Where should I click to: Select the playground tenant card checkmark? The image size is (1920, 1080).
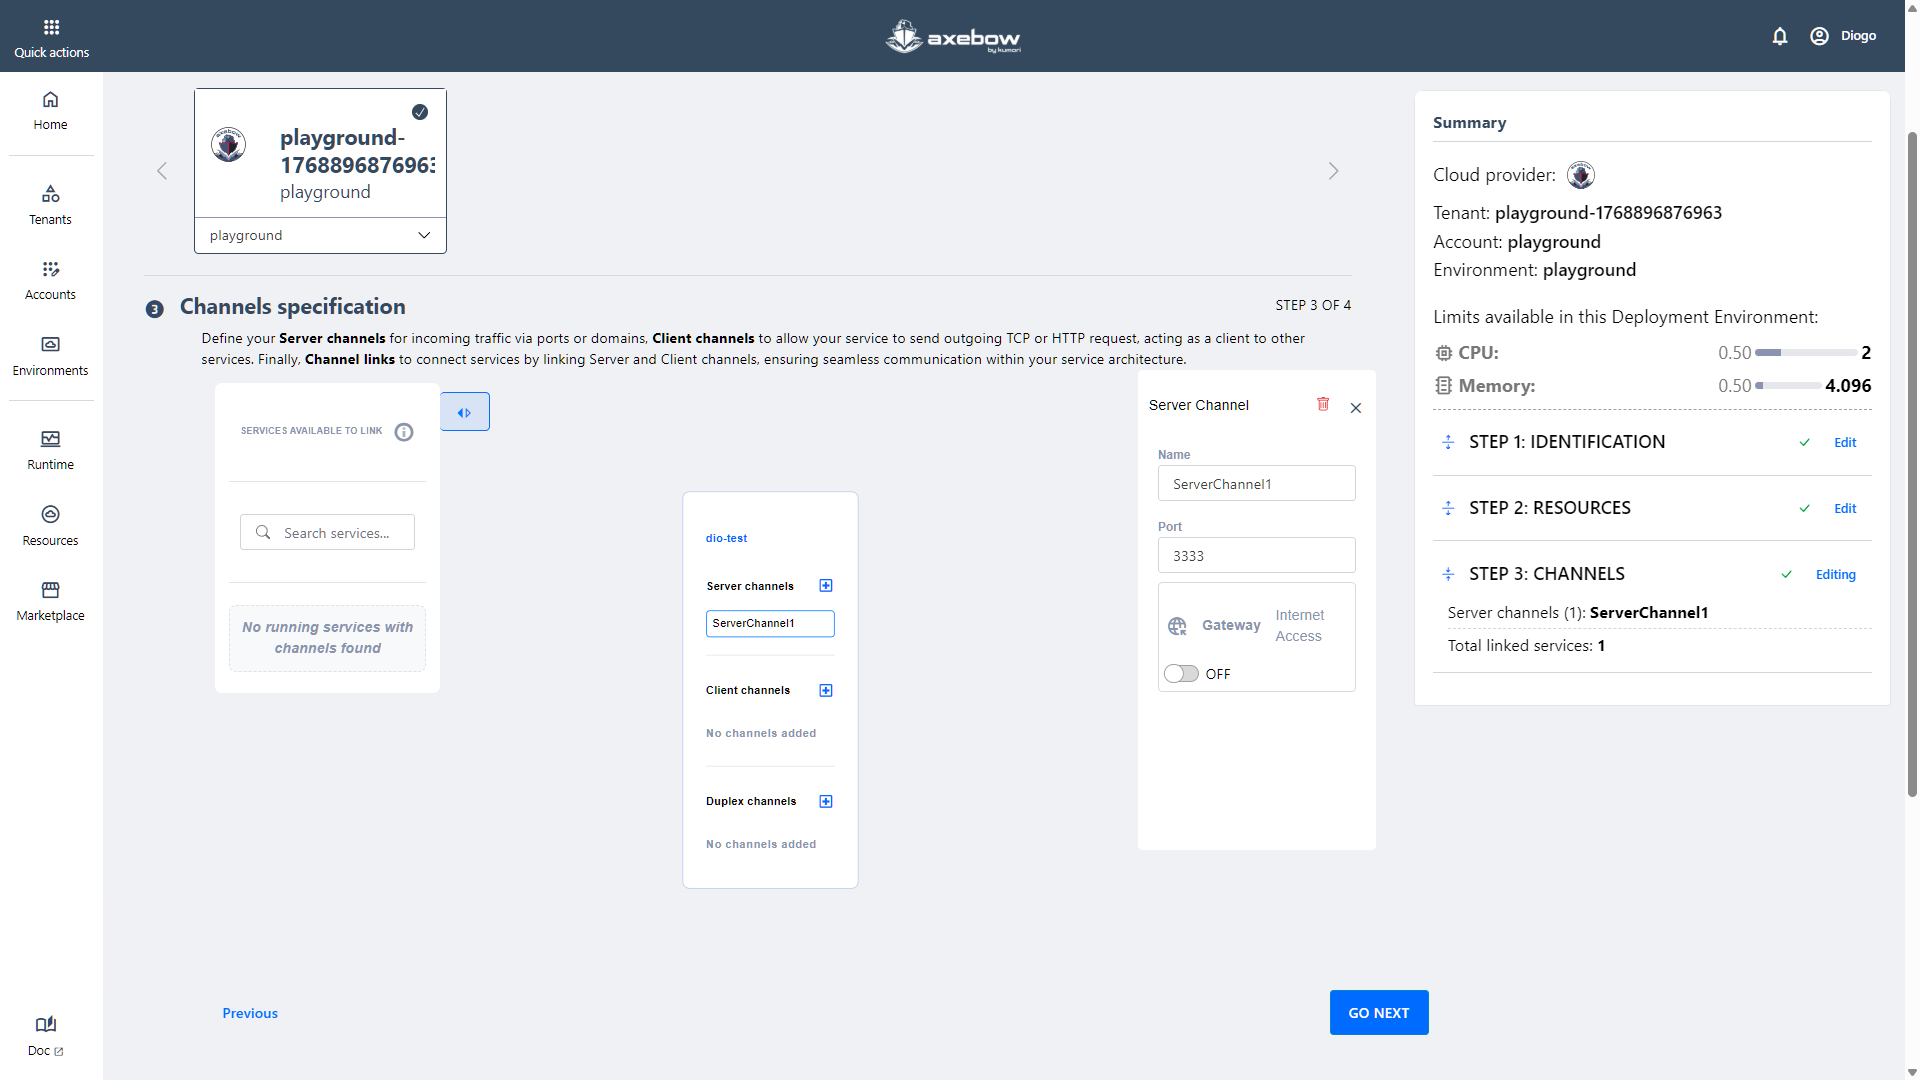tap(420, 112)
